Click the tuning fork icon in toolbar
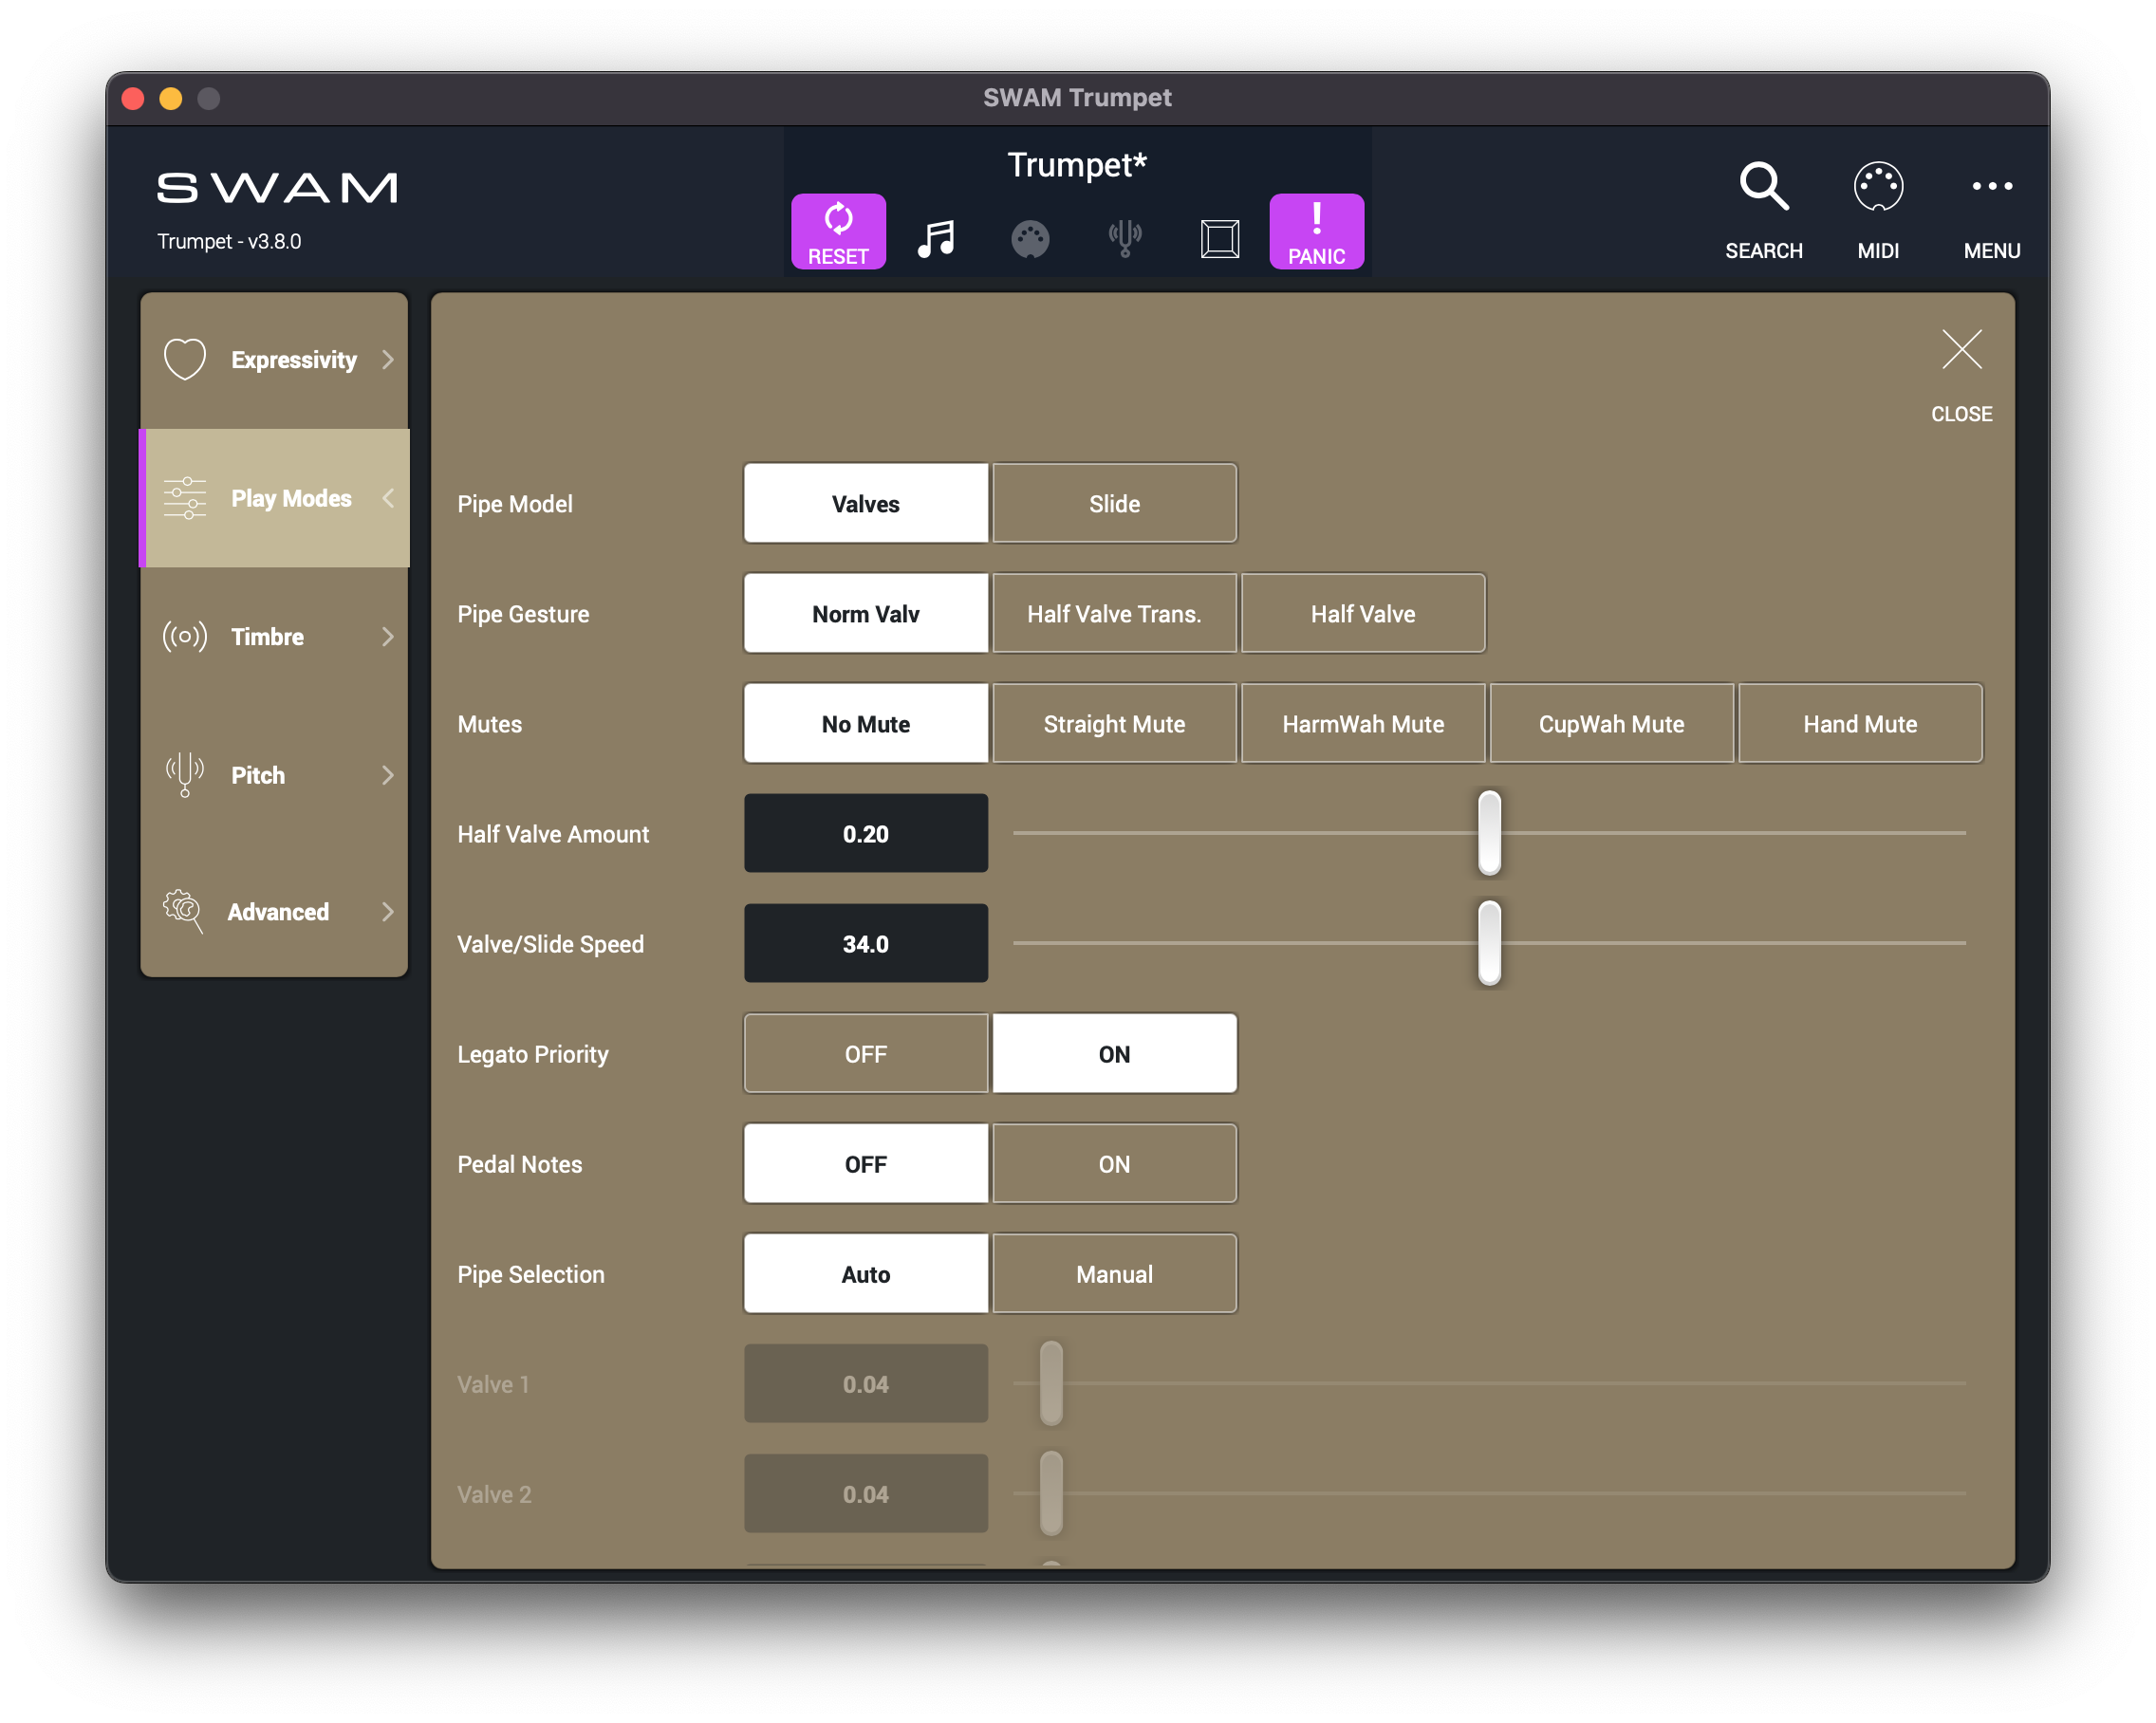This screenshot has width=2156, height=1723. [1124, 239]
